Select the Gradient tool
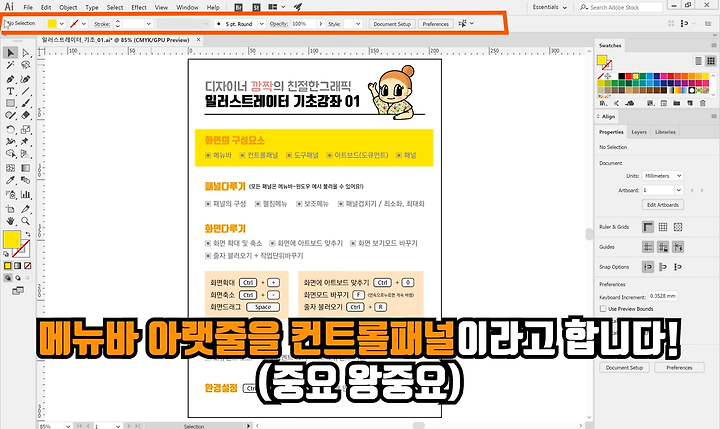Screen dimensions: 720x429 point(26,168)
